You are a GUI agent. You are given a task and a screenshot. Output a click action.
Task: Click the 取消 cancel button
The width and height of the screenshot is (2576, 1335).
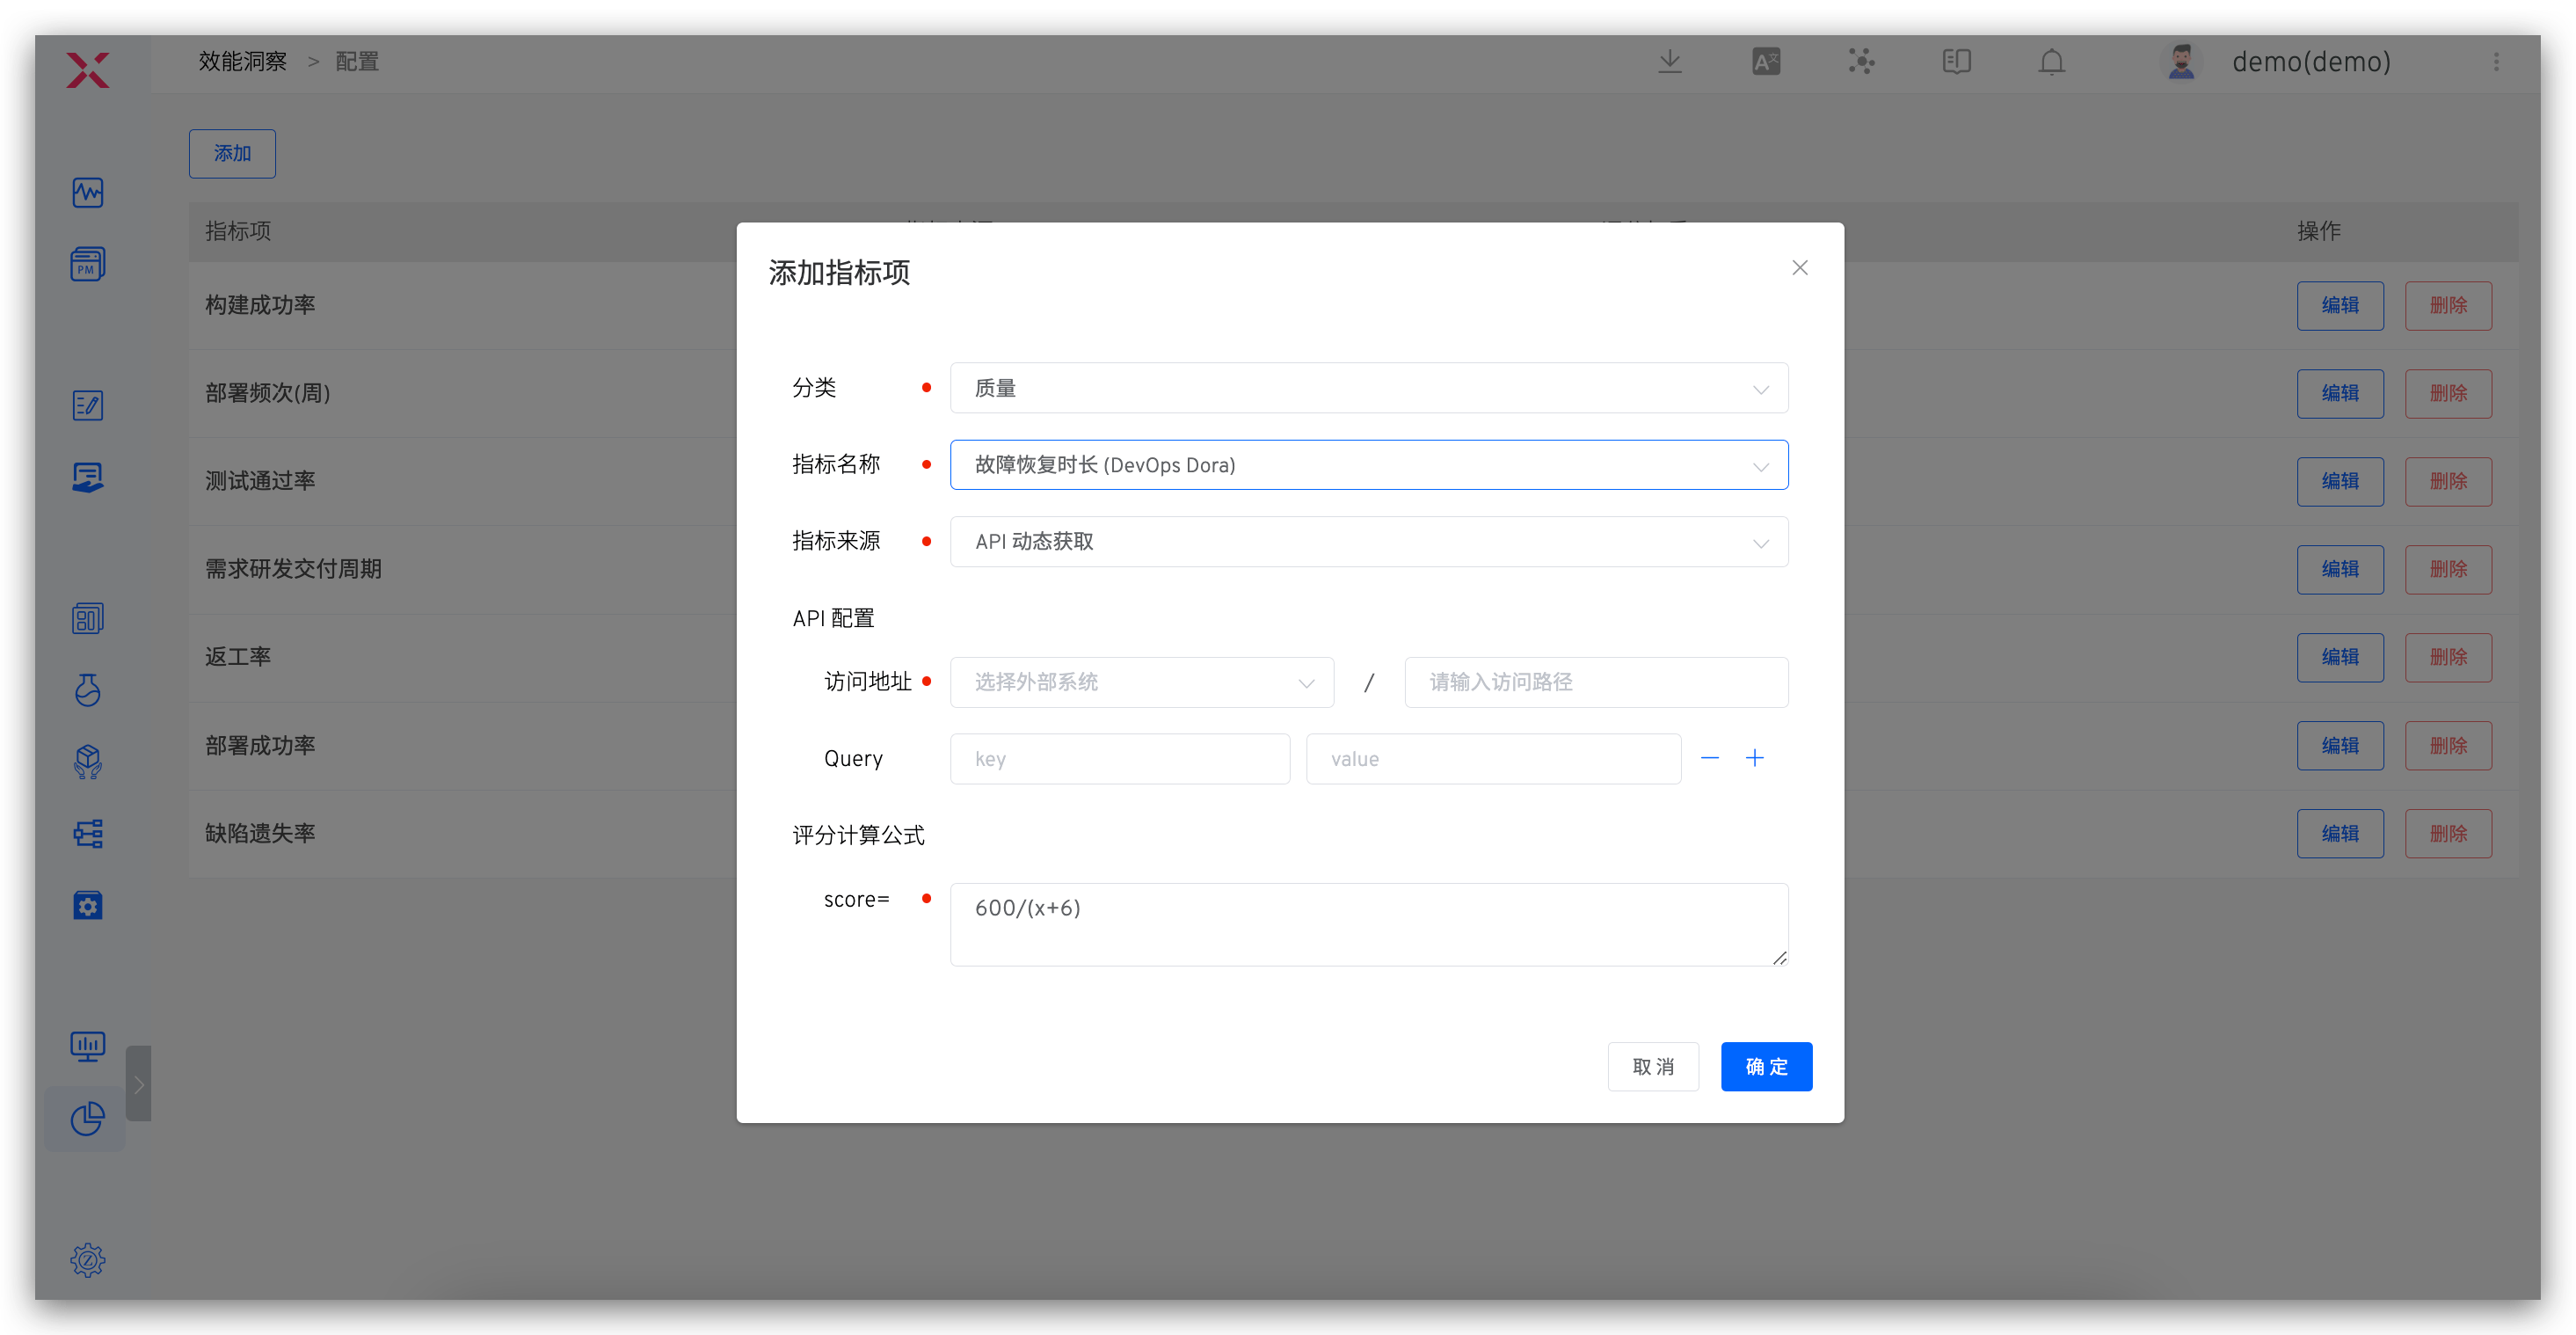(x=1653, y=1066)
